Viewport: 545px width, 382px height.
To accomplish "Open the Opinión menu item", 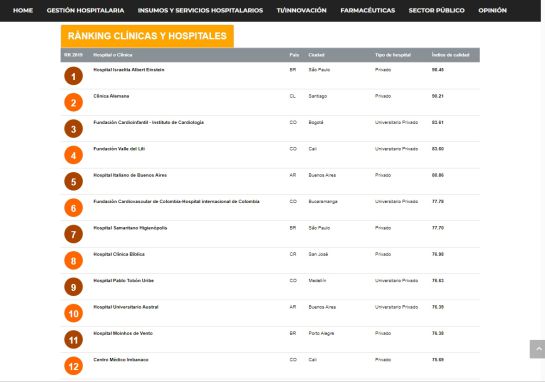I will 493,10.
